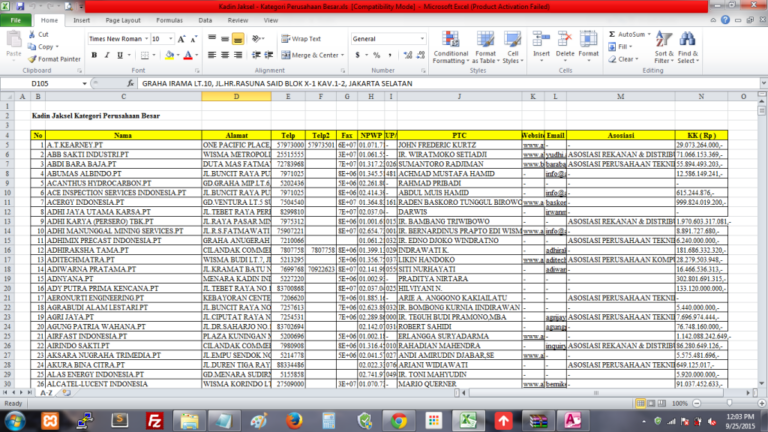Expand Clear dropdown in Editing group
This screenshot has height=432, width=768.
pos(636,59)
